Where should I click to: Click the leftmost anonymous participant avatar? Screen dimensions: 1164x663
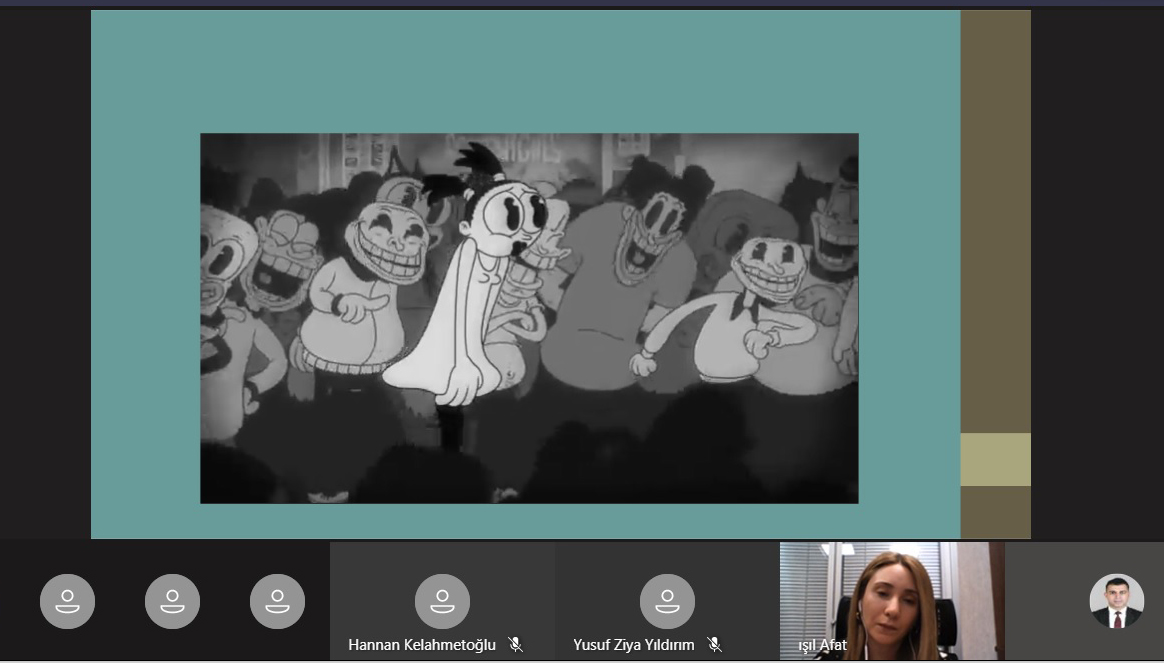pyautogui.click(x=67, y=601)
